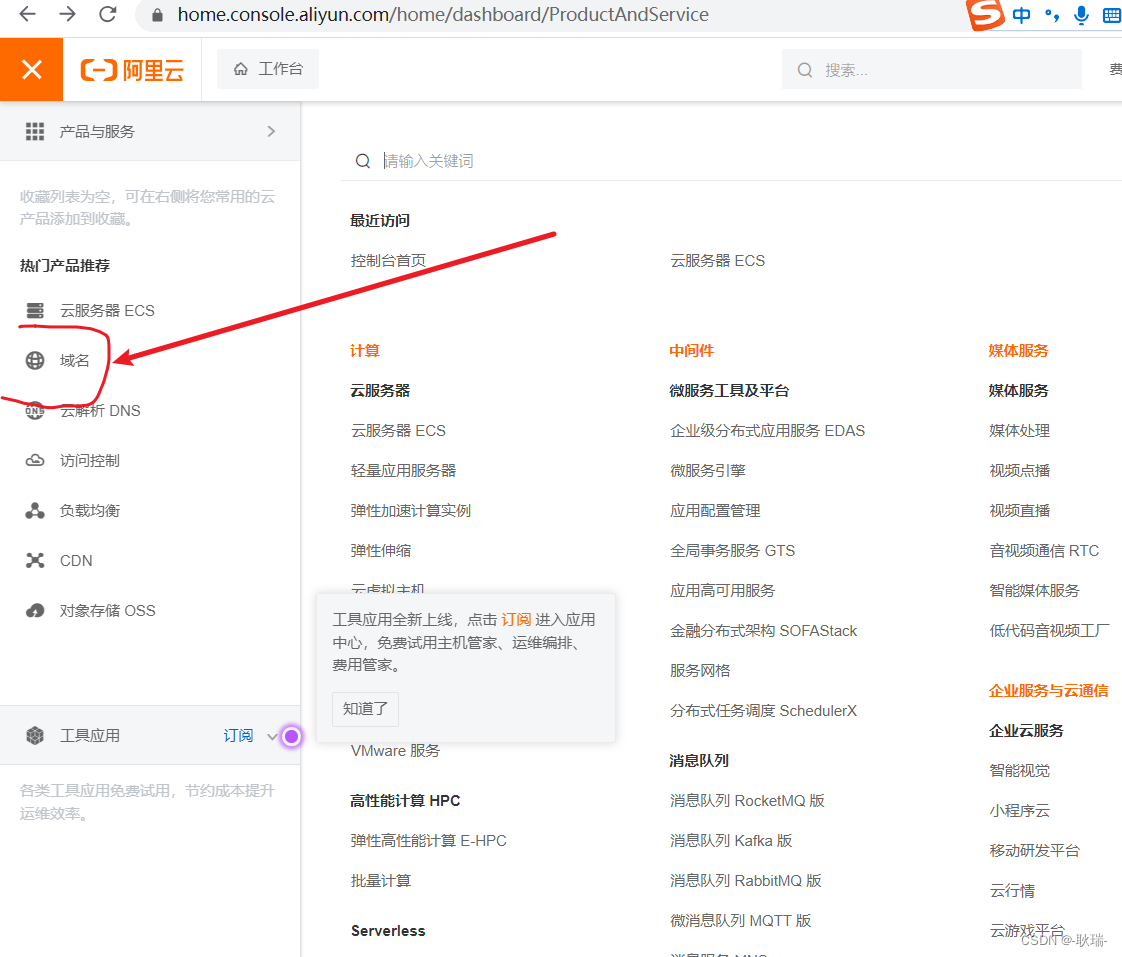The image size is (1122, 957).
Task: Expand the 工具应用 dropdown chevron
Action: (x=272, y=737)
